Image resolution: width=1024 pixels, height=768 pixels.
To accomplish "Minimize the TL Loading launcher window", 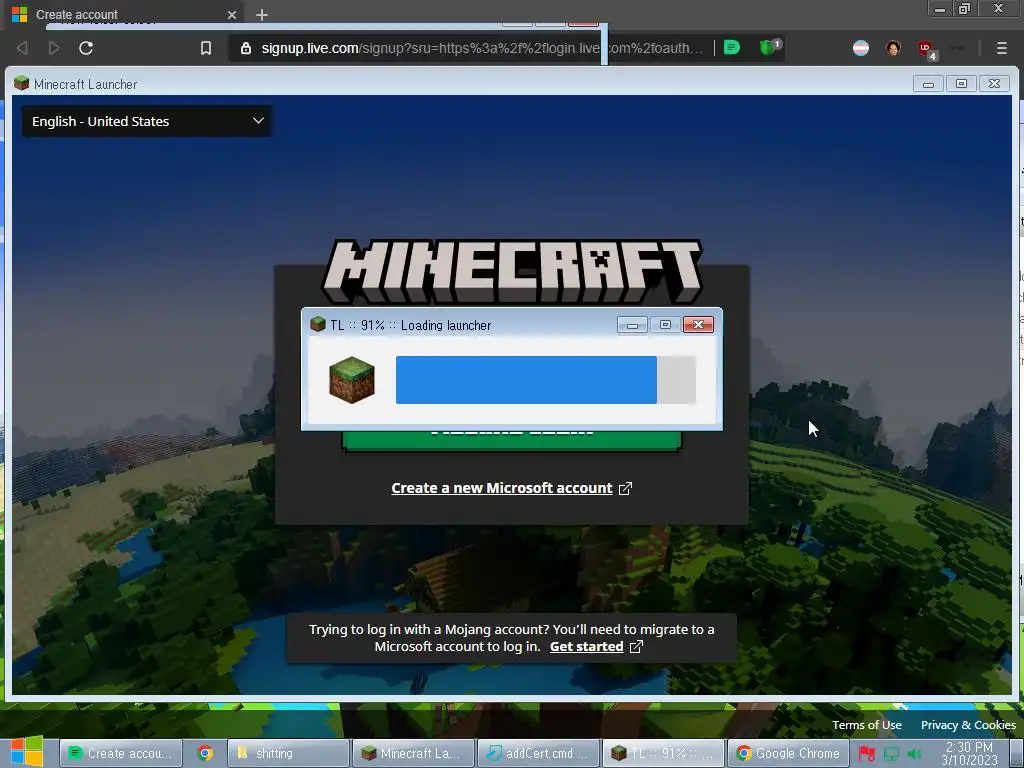I will pyautogui.click(x=632, y=325).
